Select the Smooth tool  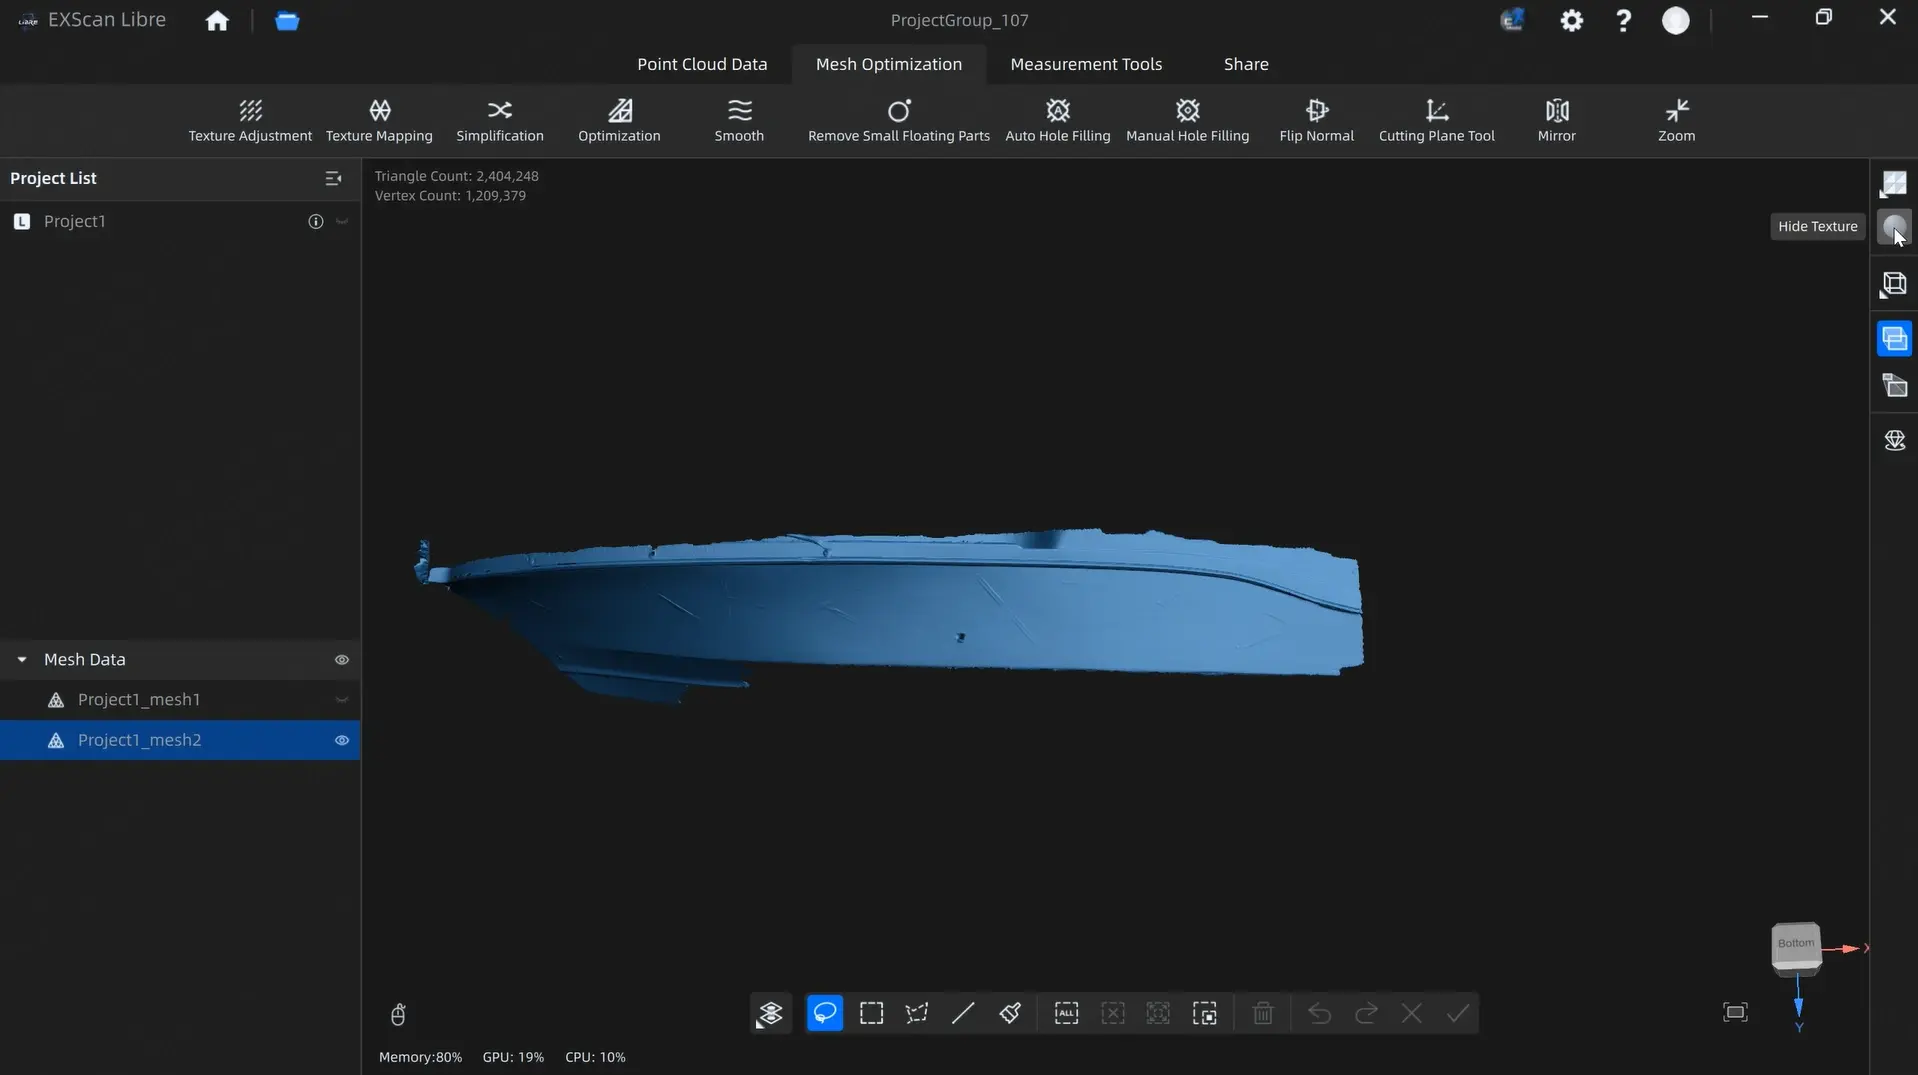pos(739,120)
